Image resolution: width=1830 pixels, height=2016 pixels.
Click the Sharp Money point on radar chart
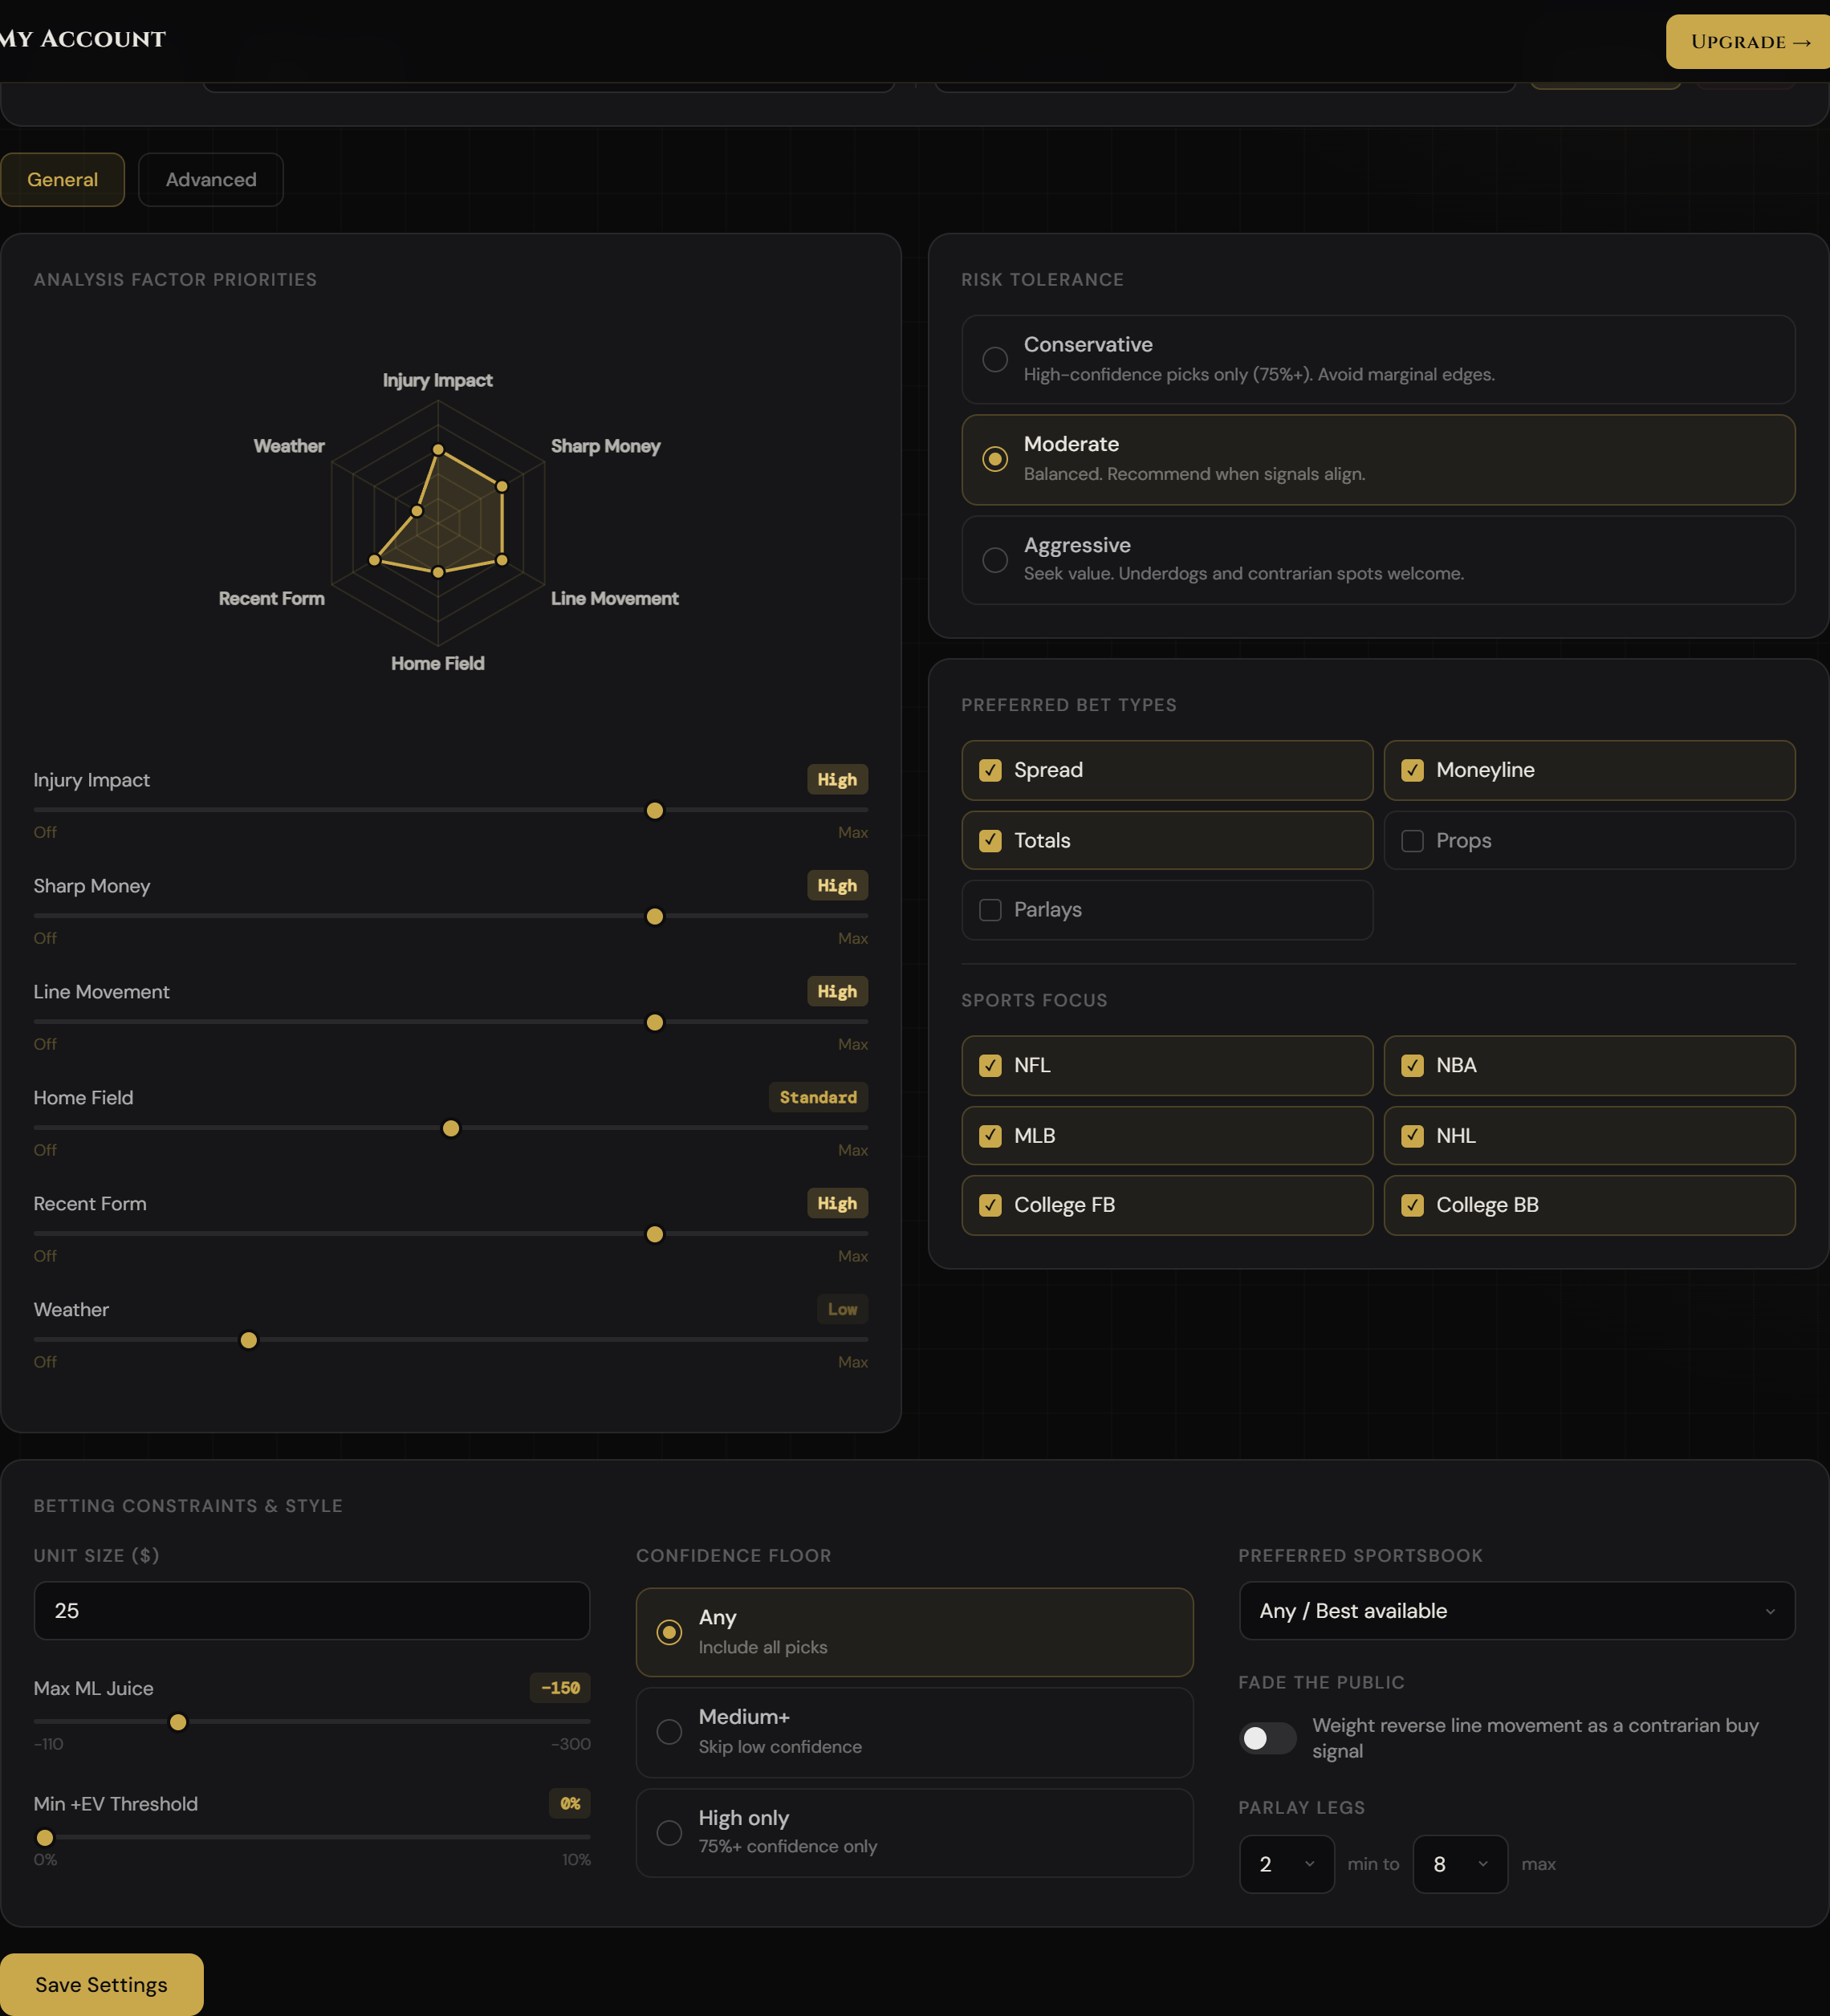502,487
